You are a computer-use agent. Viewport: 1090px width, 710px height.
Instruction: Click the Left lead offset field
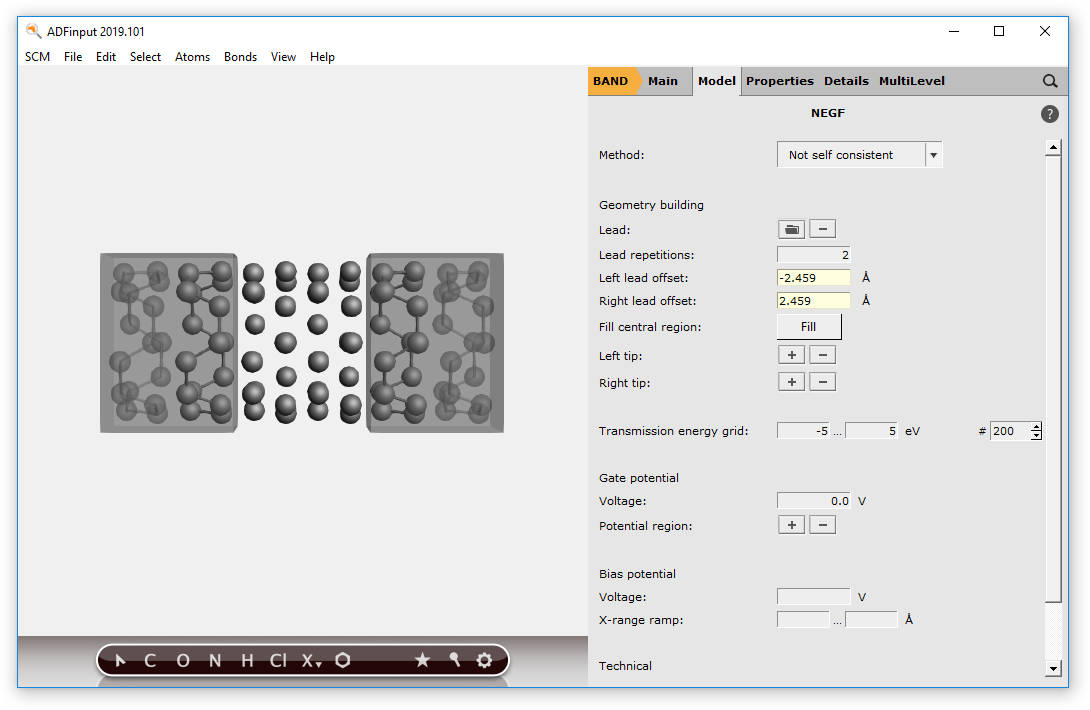tap(813, 278)
